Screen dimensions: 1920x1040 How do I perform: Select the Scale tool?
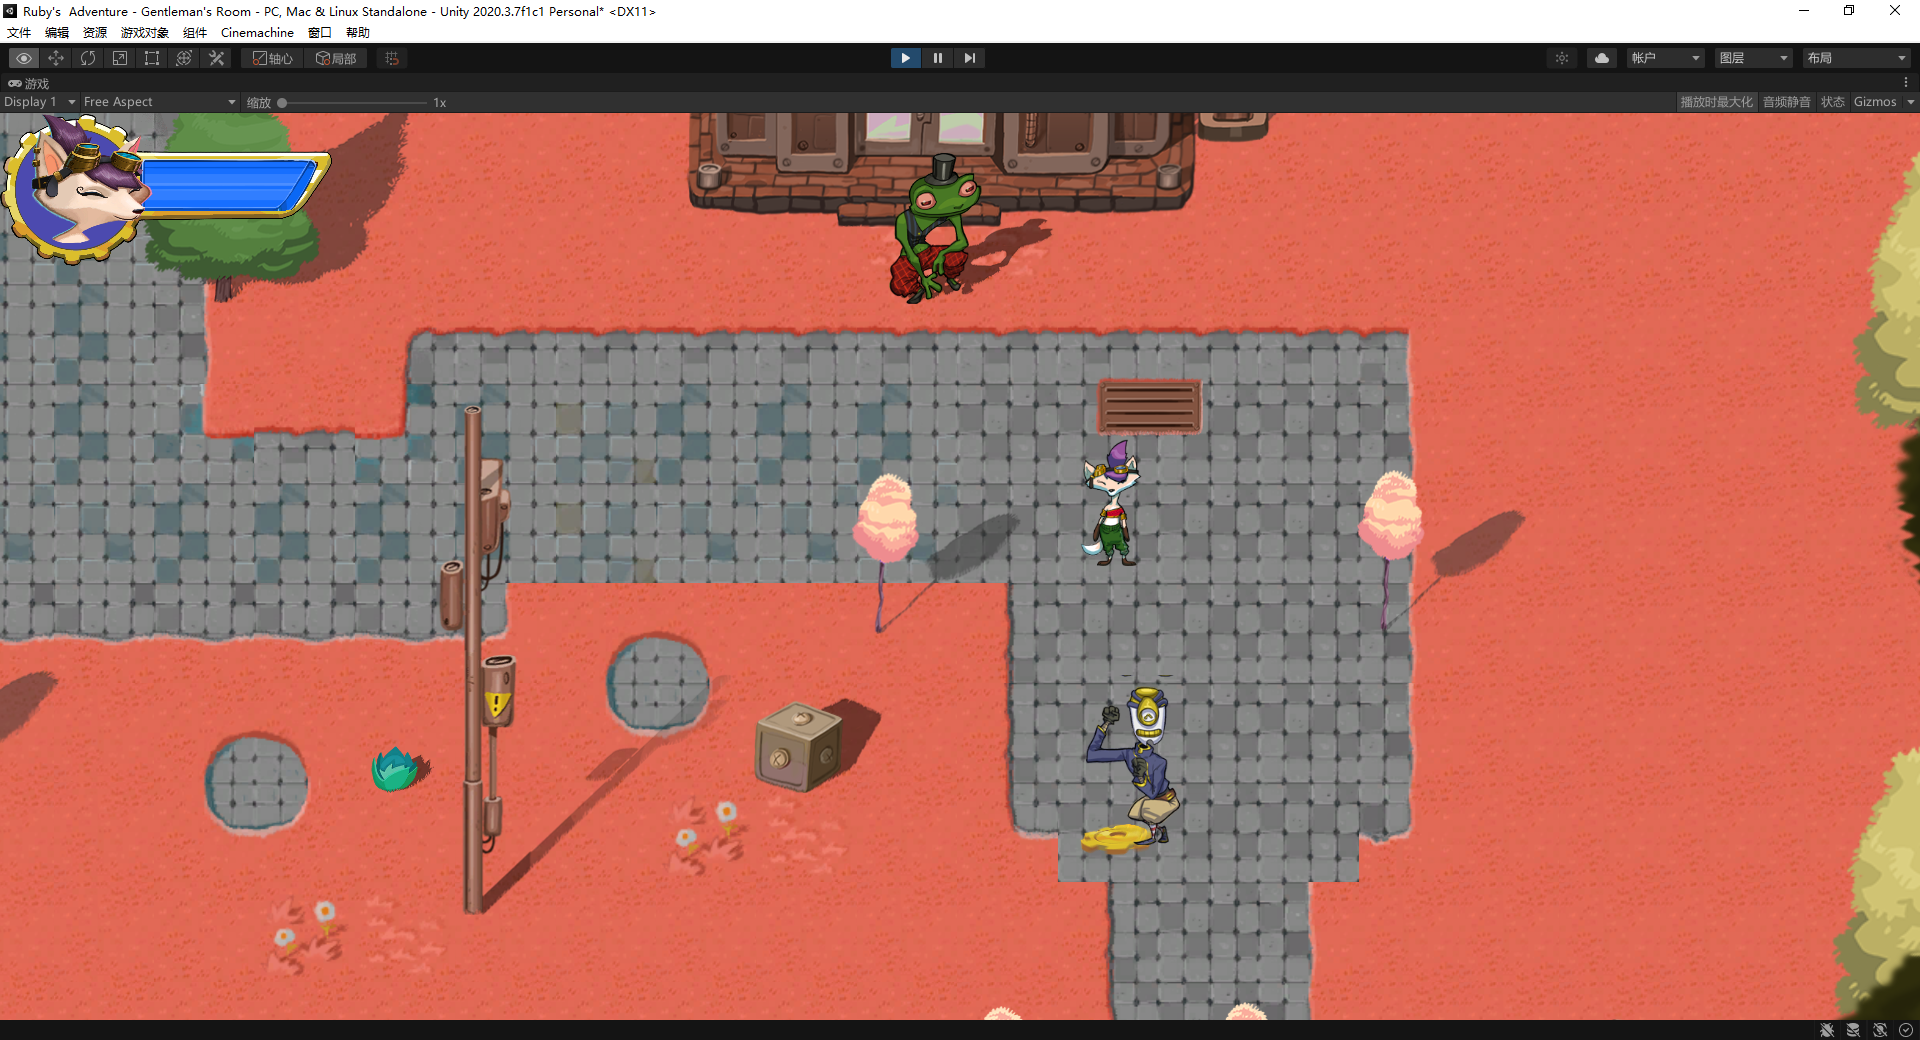click(120, 58)
